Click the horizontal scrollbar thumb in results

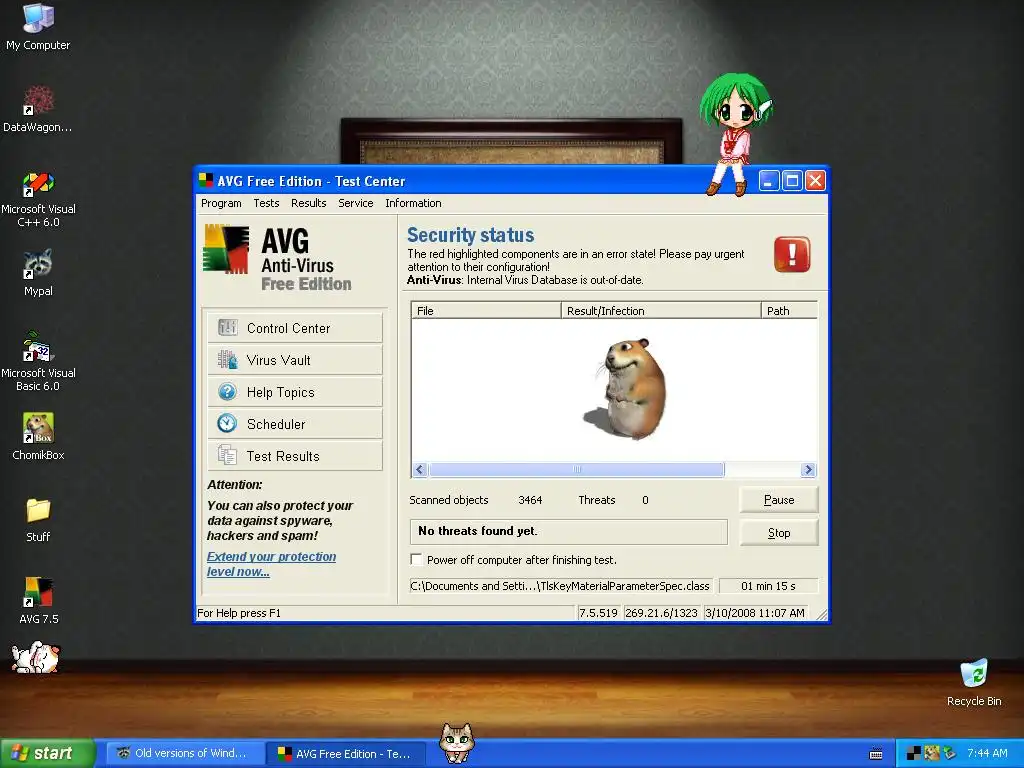tap(576, 470)
